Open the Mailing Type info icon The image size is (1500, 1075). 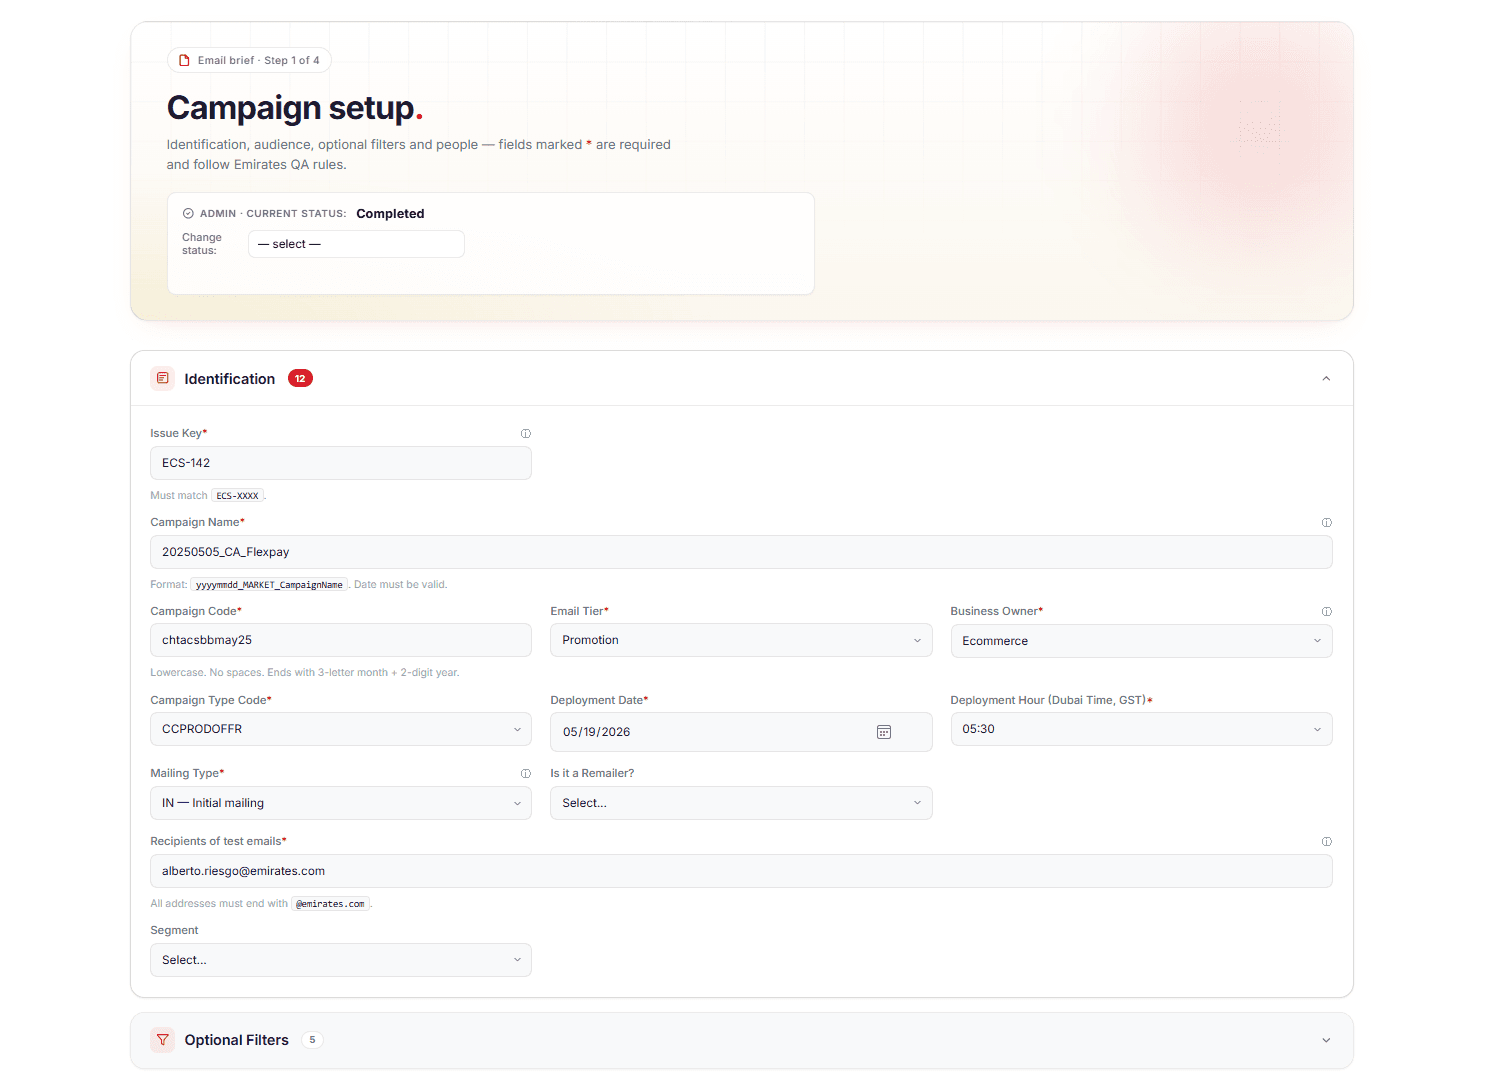click(526, 773)
